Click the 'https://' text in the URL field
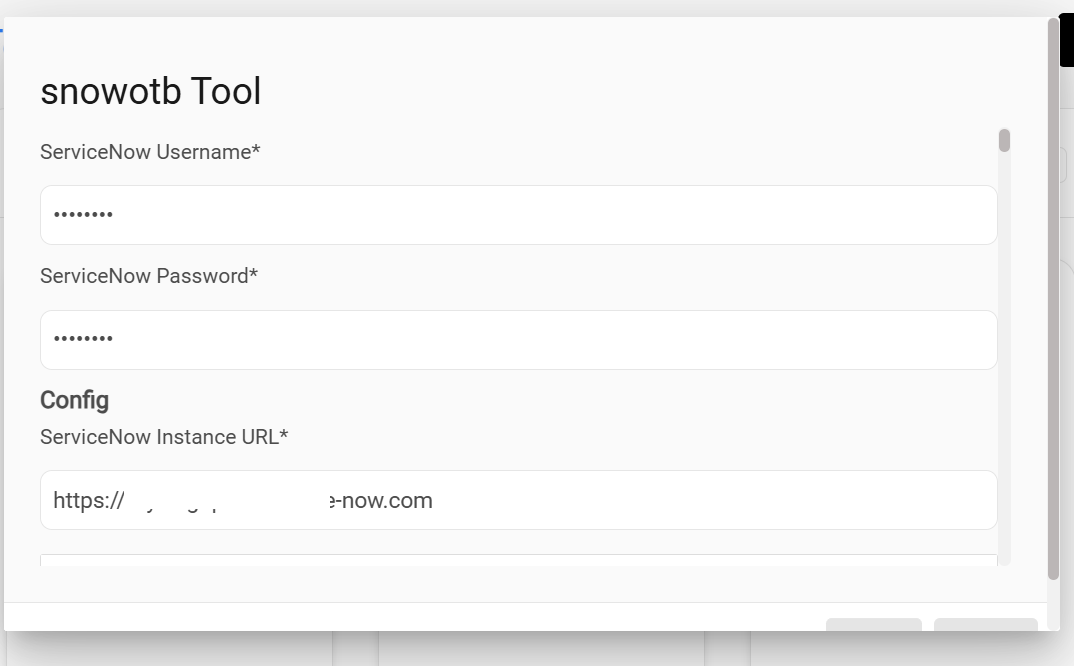Viewport: 1074px width, 666px height. point(88,500)
